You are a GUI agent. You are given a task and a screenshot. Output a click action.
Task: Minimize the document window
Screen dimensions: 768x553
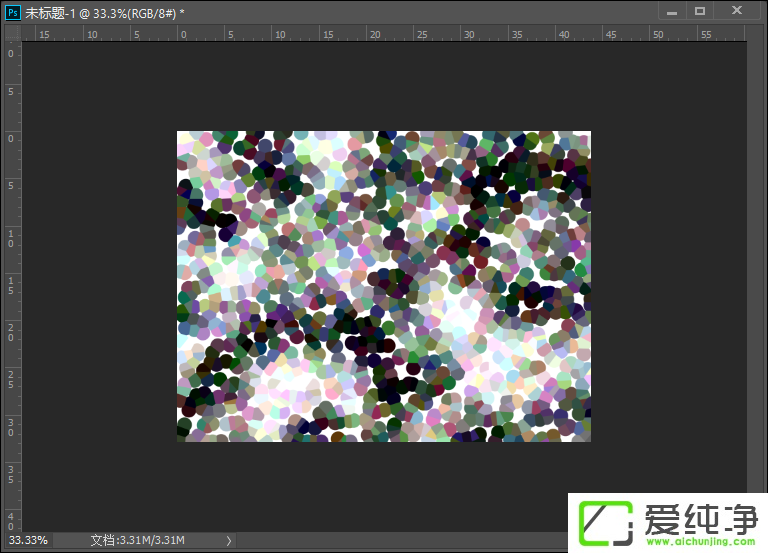pos(670,10)
